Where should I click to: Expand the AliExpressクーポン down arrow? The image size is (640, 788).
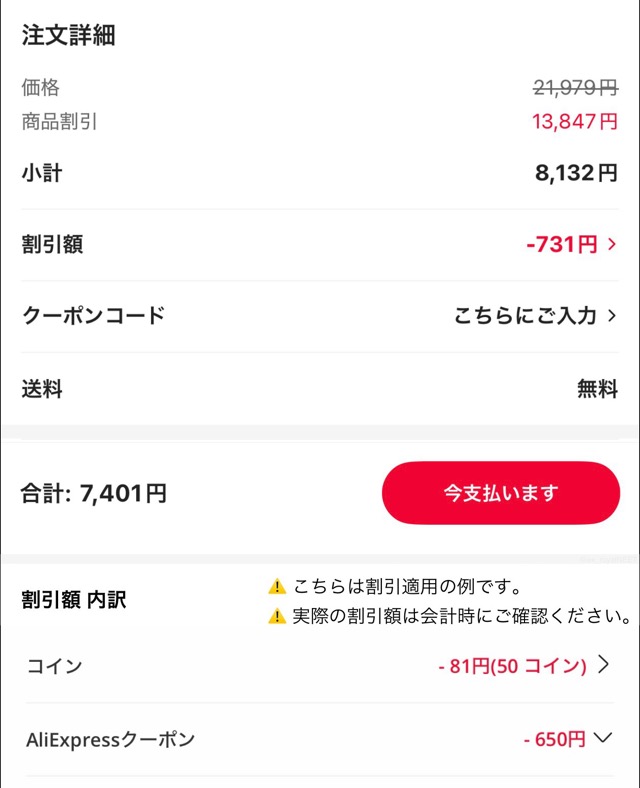602,739
